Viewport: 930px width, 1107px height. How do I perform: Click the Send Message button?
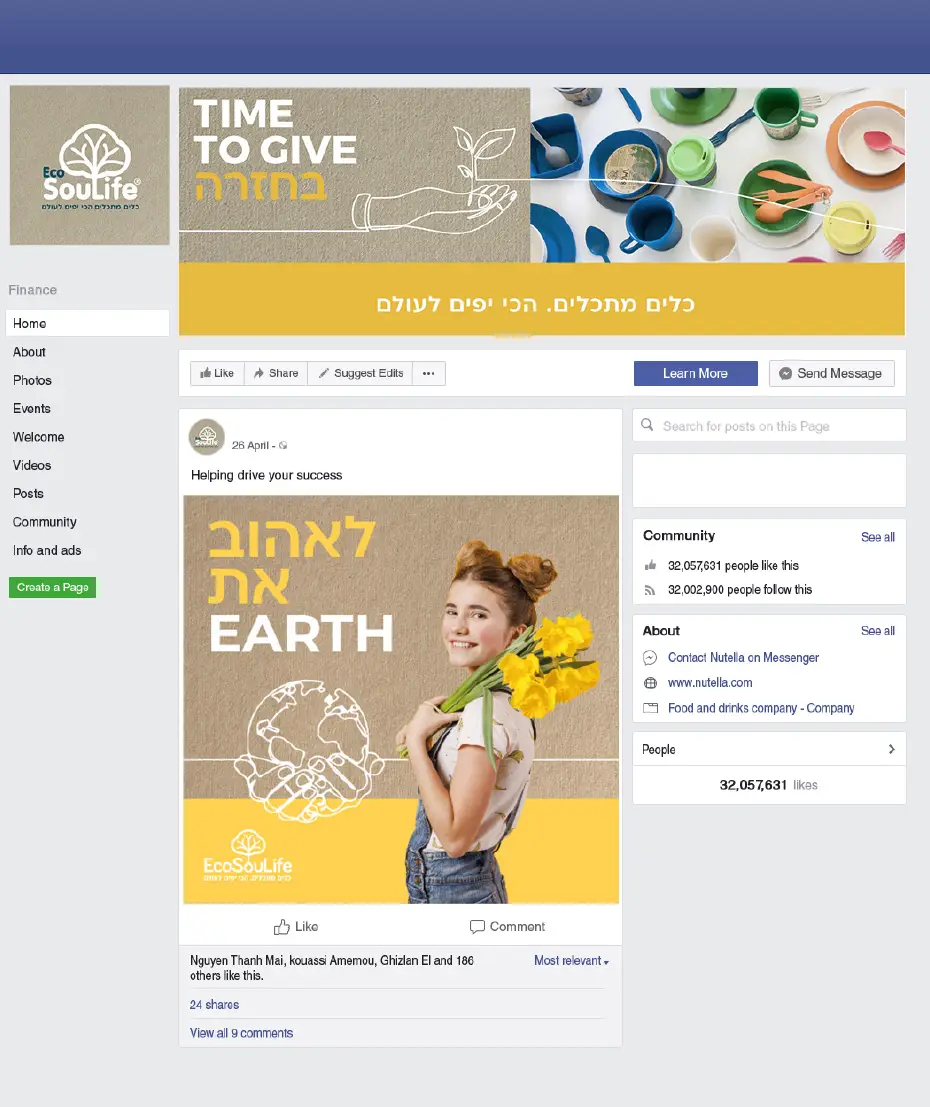coord(832,373)
